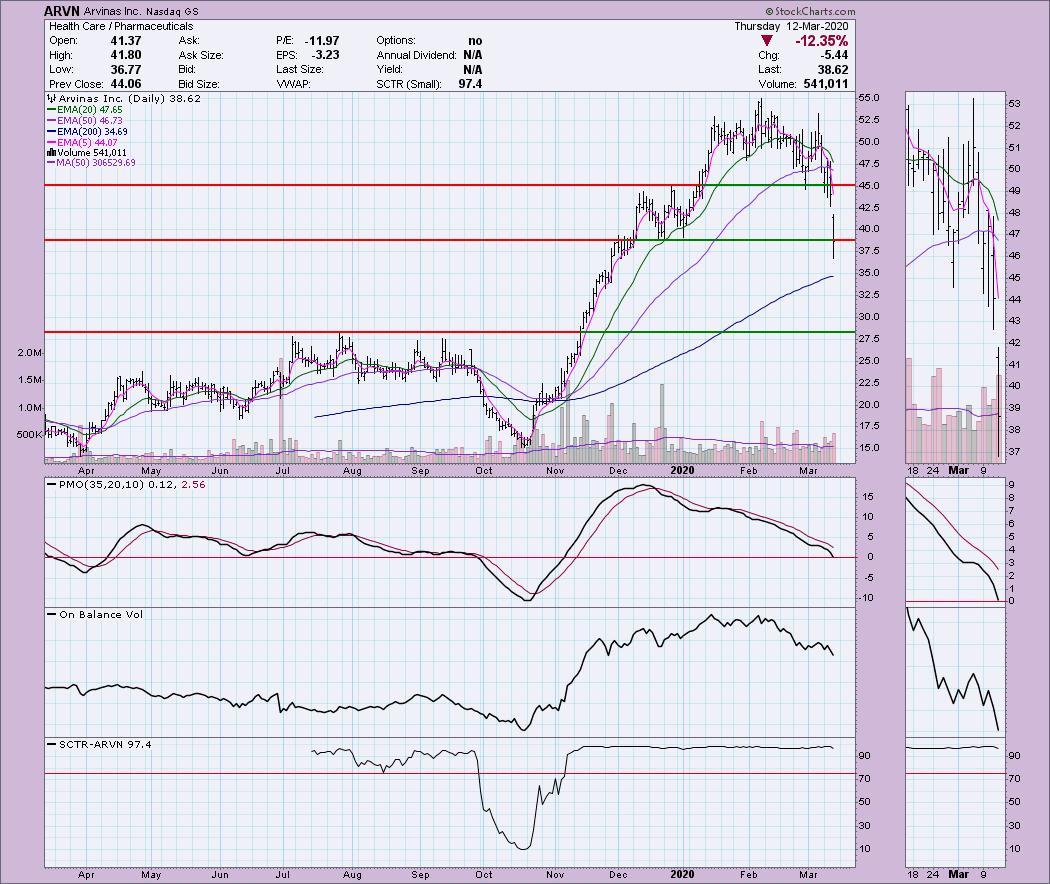
Task: Click the Bid Size label
Action: tap(199, 84)
